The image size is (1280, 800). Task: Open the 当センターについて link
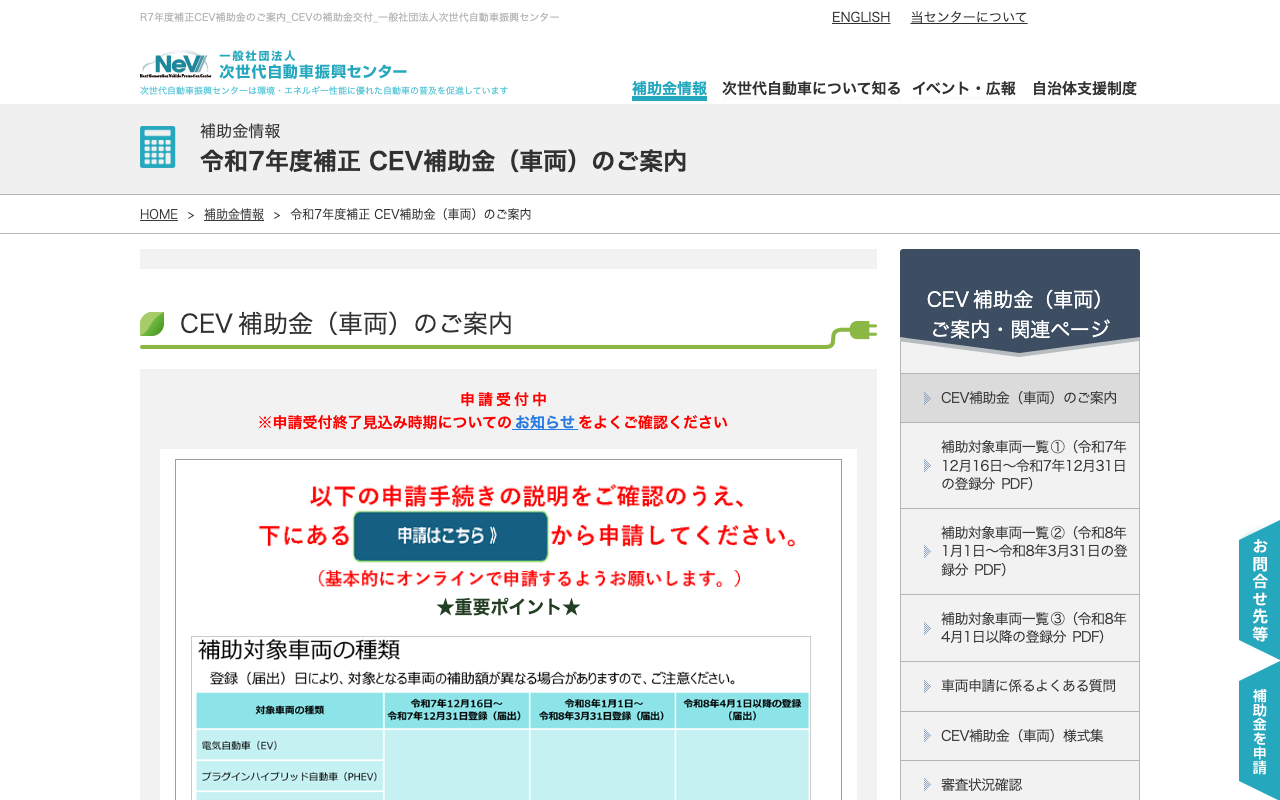coord(968,17)
